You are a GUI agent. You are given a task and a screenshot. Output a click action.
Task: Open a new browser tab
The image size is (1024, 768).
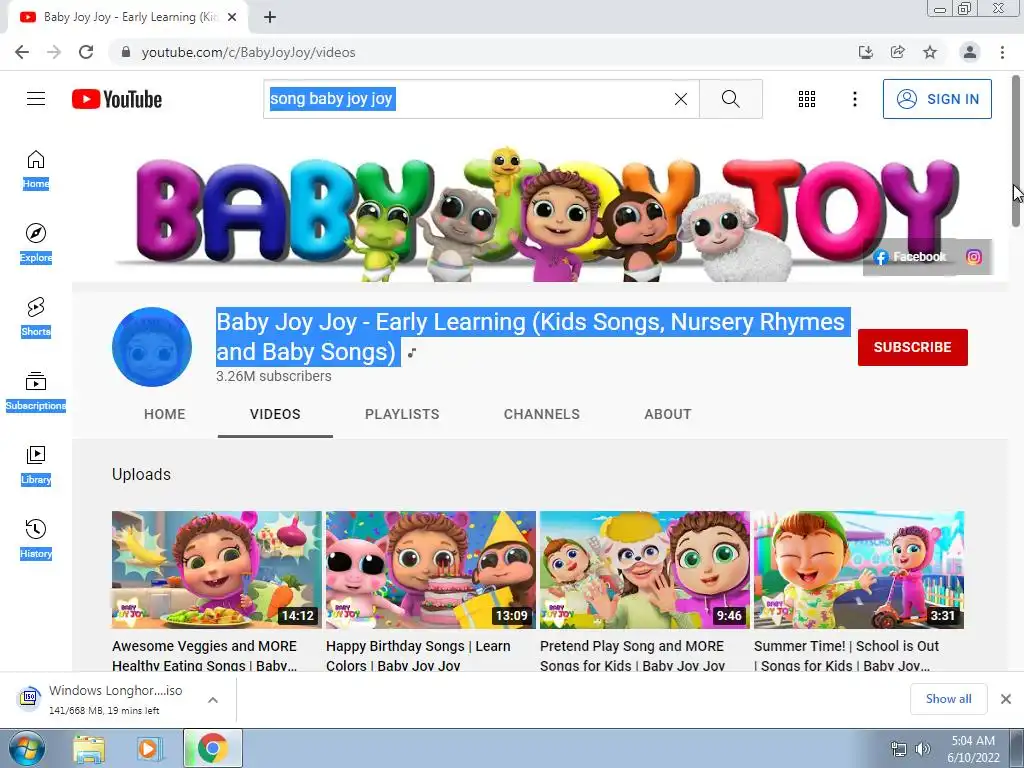(270, 17)
